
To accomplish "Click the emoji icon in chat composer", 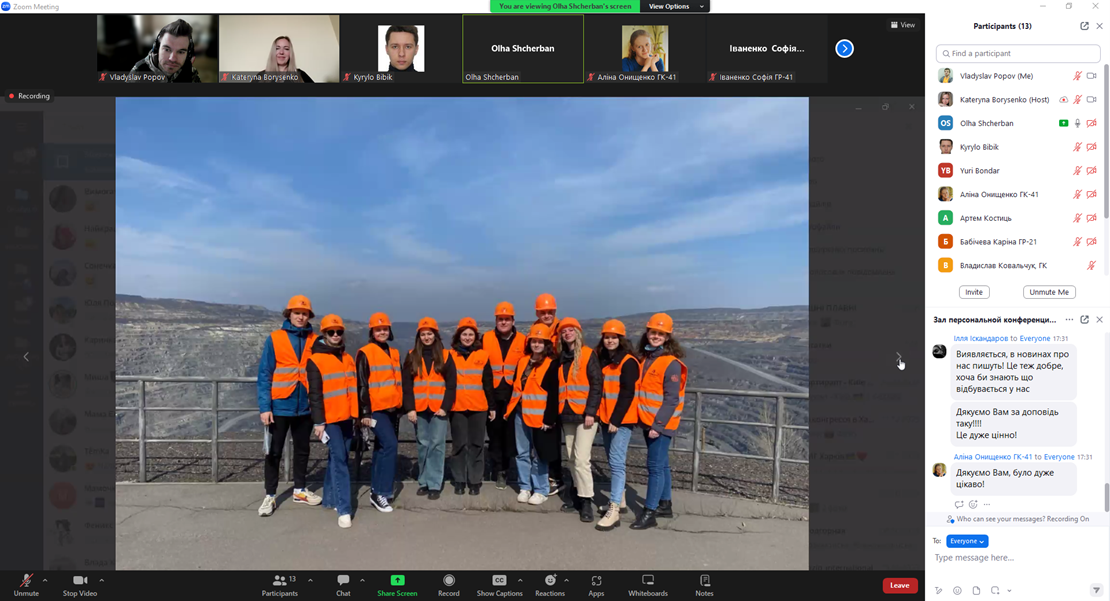I will pos(957,591).
